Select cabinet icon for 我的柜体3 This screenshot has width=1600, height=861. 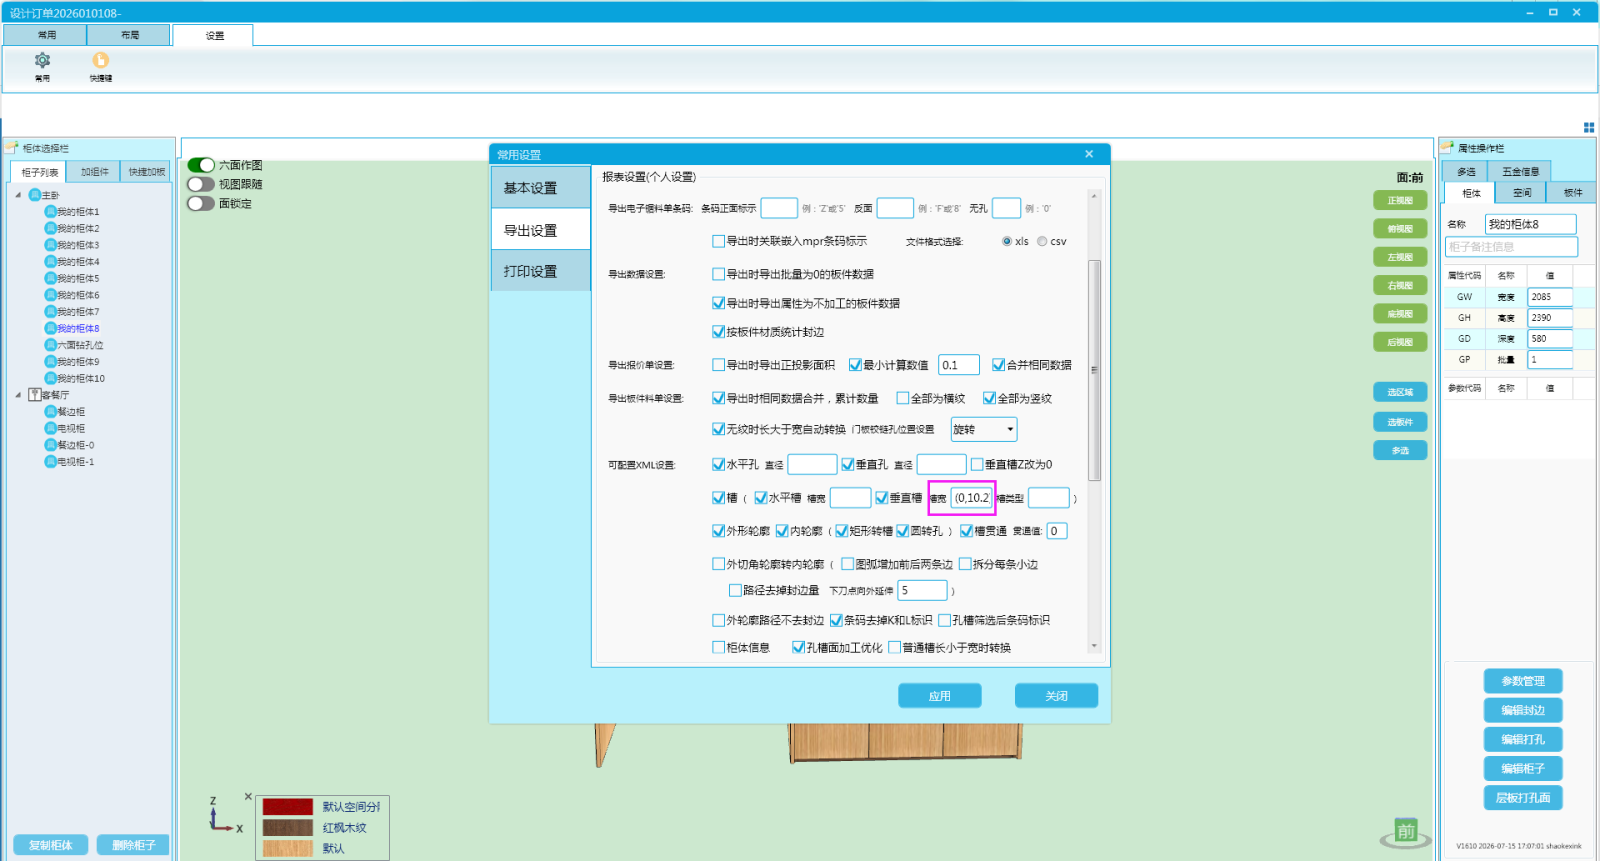pos(50,245)
